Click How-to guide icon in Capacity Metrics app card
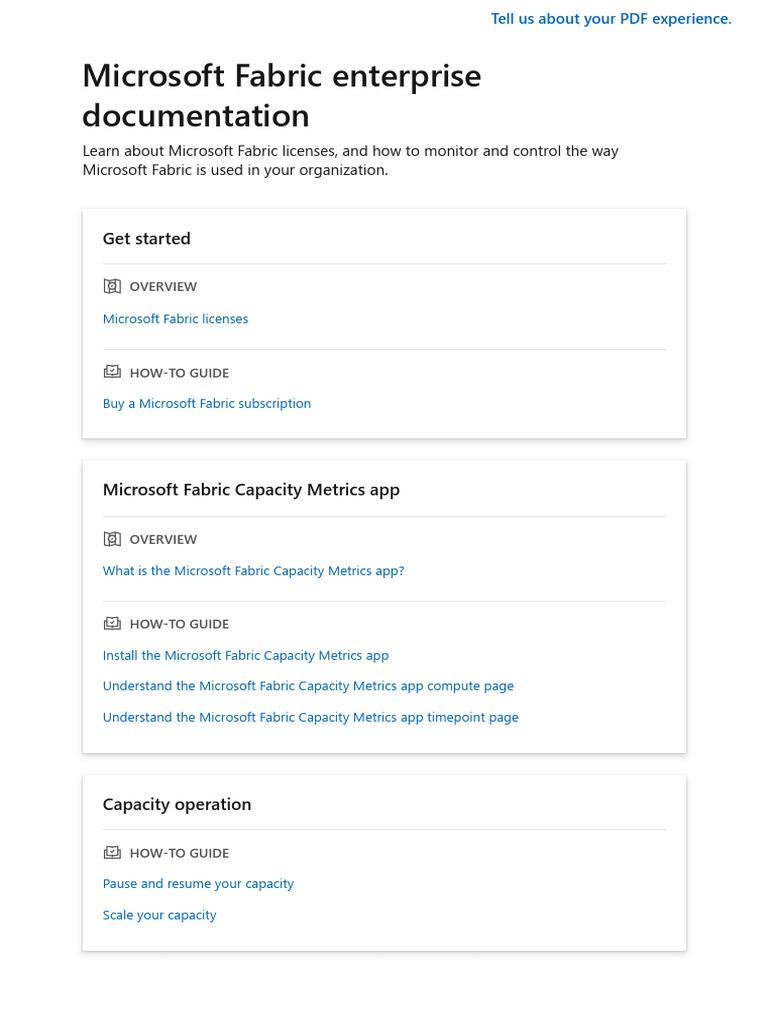768x1024 pixels. tap(112, 624)
